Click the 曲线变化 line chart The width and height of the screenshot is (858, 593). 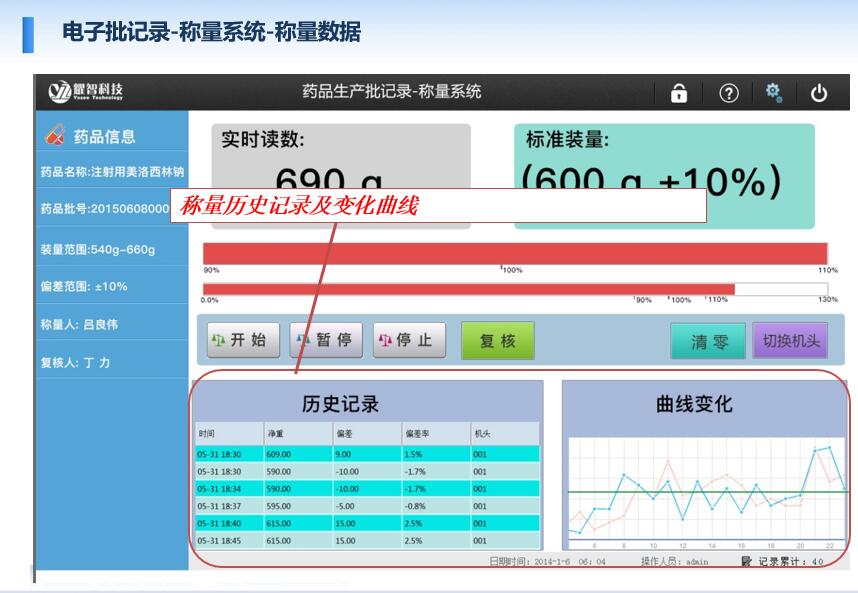[x=706, y=491]
